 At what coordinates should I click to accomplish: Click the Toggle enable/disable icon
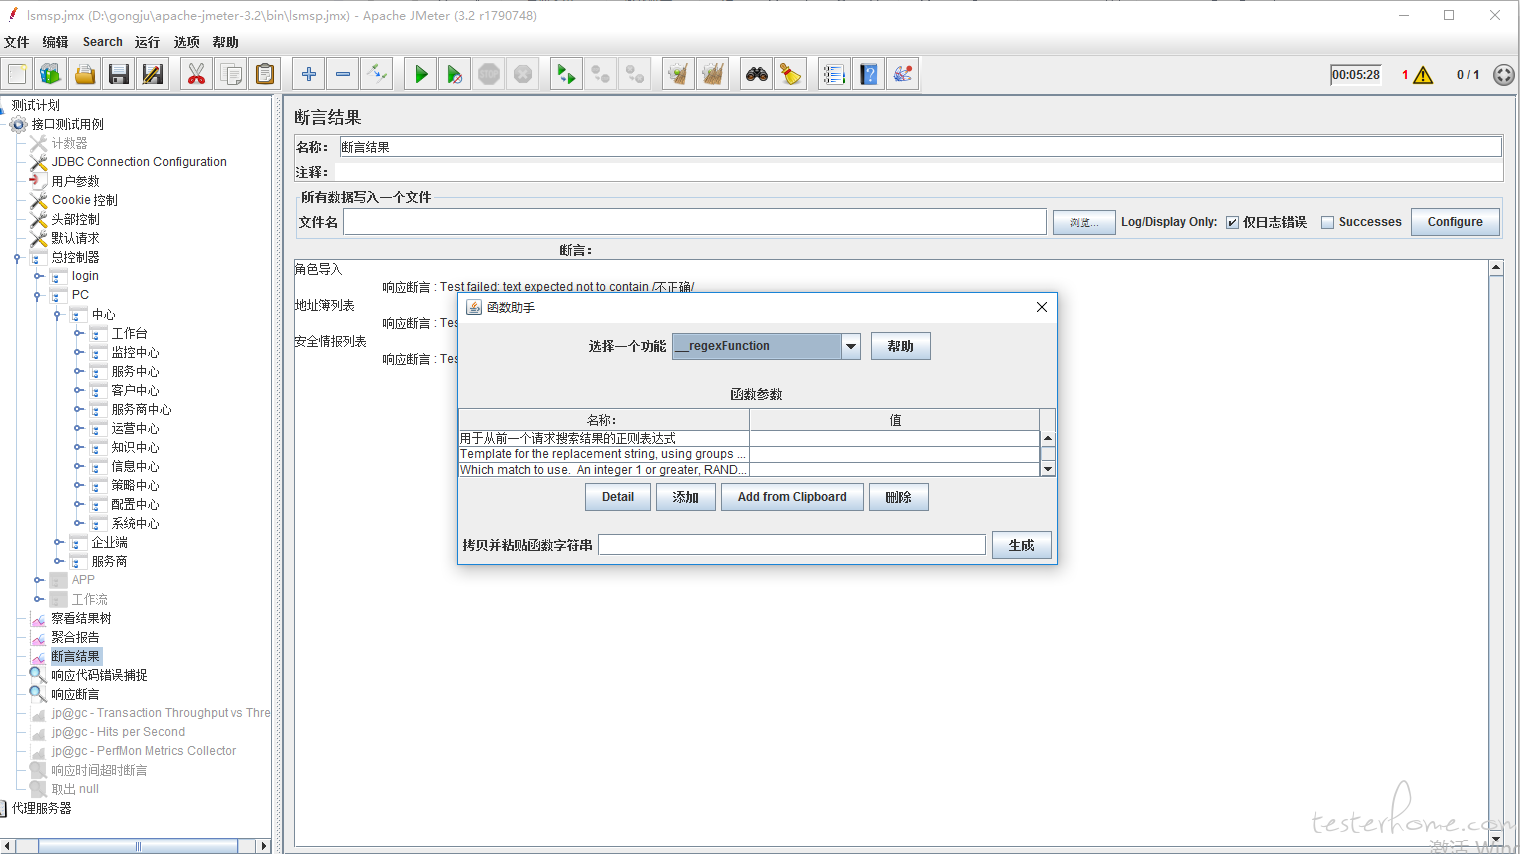click(377, 74)
